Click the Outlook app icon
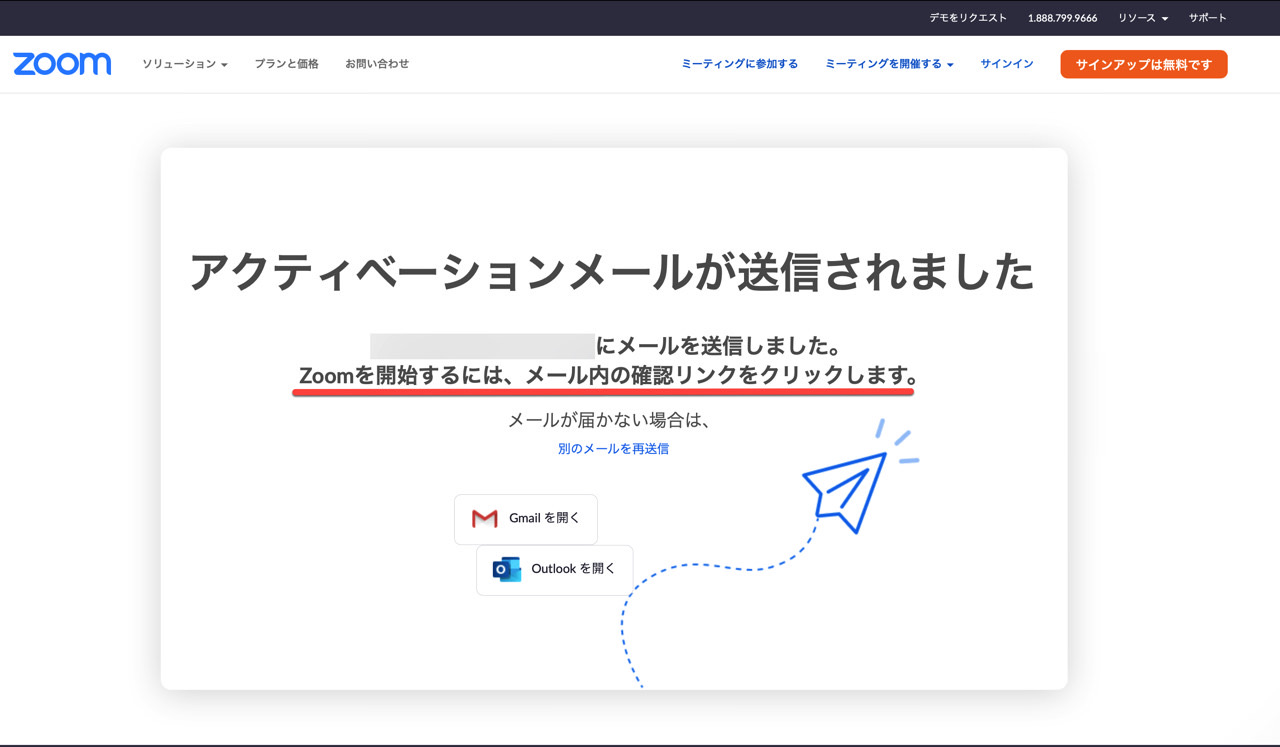1280x747 pixels. click(x=507, y=569)
